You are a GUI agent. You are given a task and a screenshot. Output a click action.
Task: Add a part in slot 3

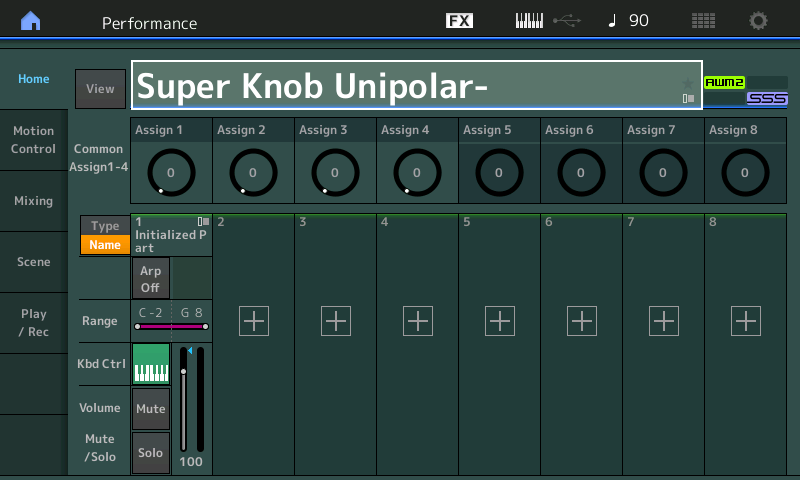coord(336,321)
